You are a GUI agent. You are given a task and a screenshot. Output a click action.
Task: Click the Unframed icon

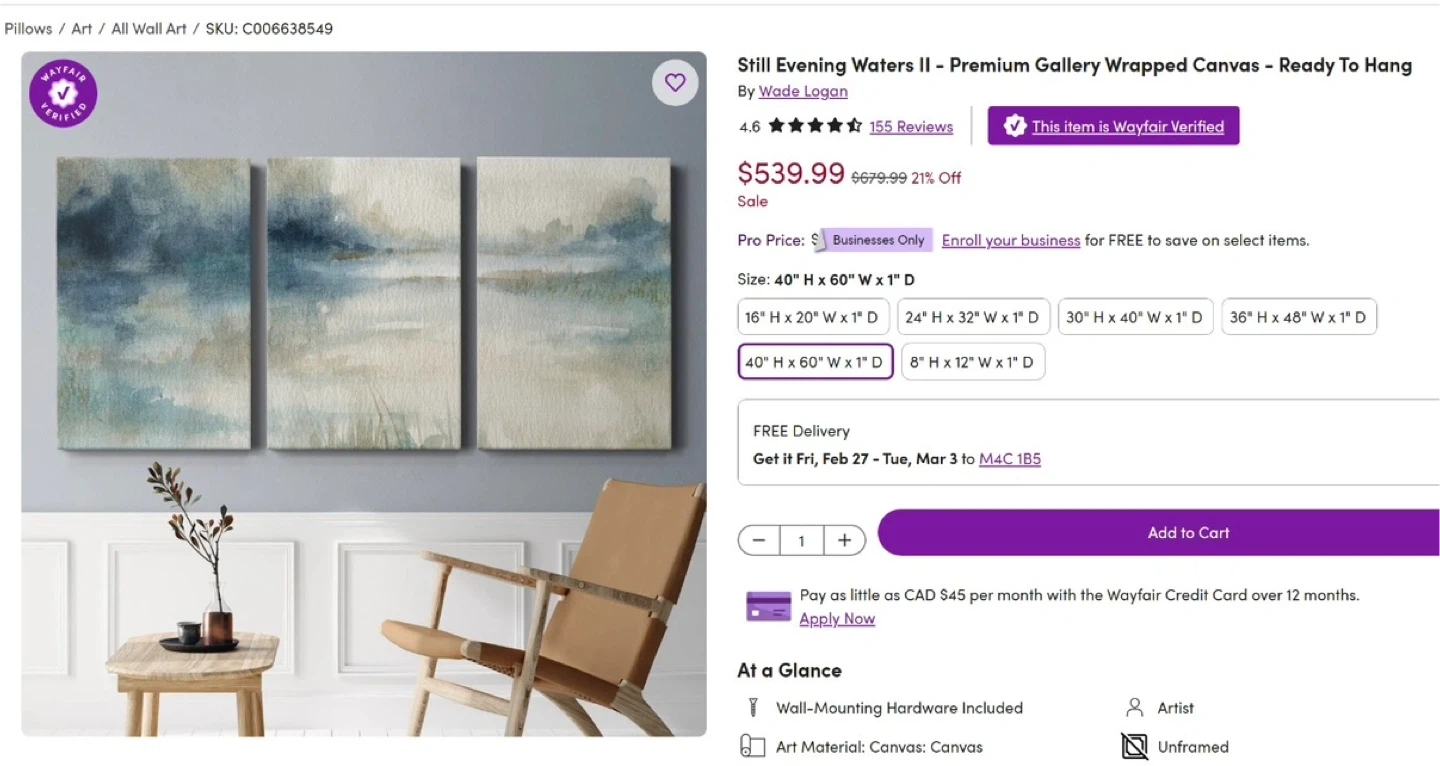coord(1134,747)
